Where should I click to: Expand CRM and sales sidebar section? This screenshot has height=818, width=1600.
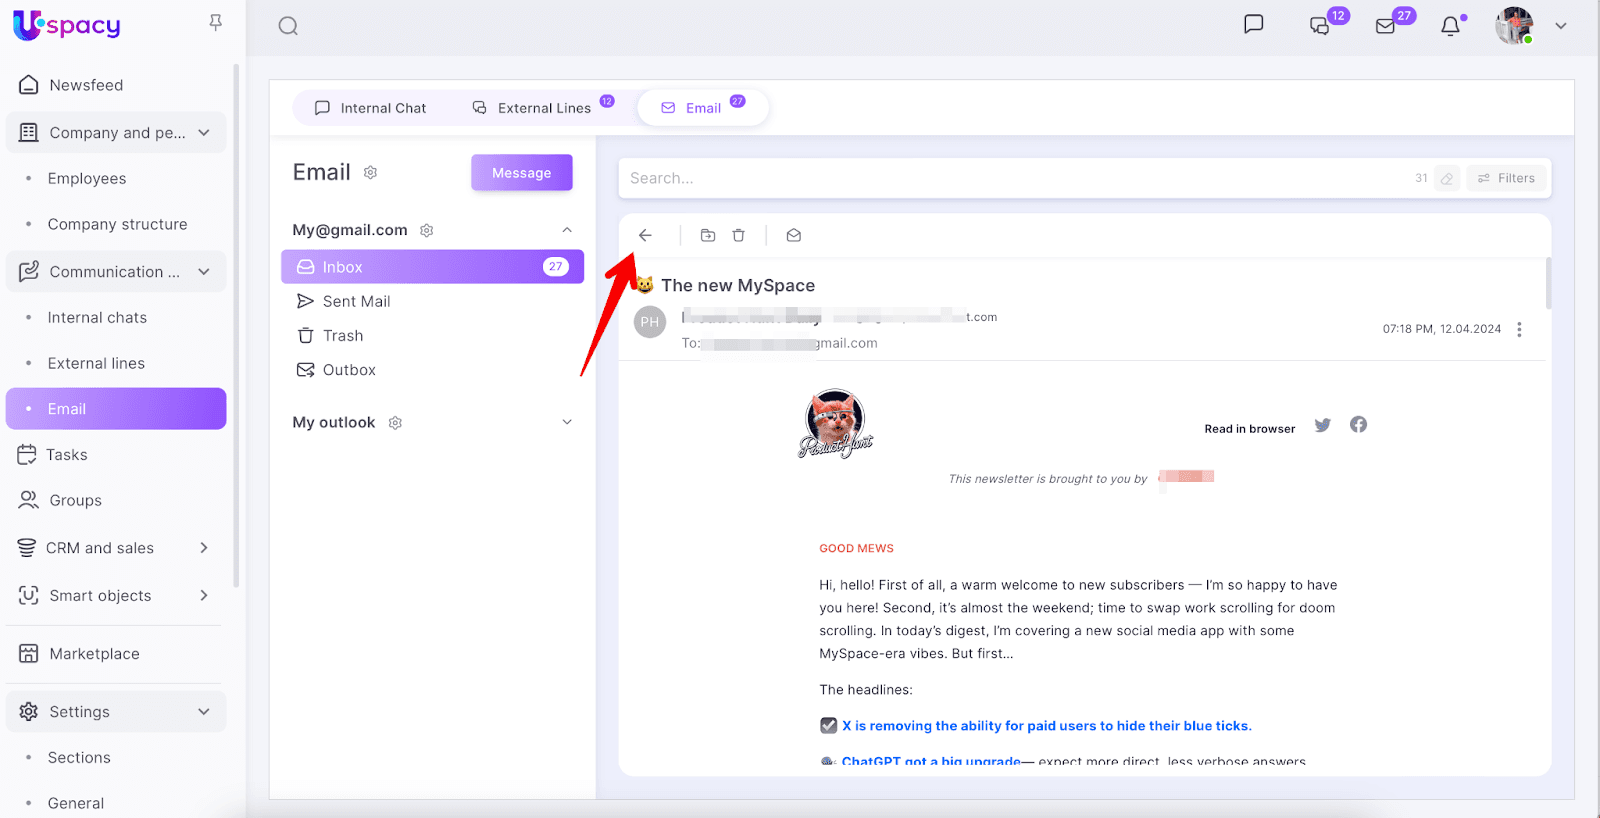click(204, 548)
